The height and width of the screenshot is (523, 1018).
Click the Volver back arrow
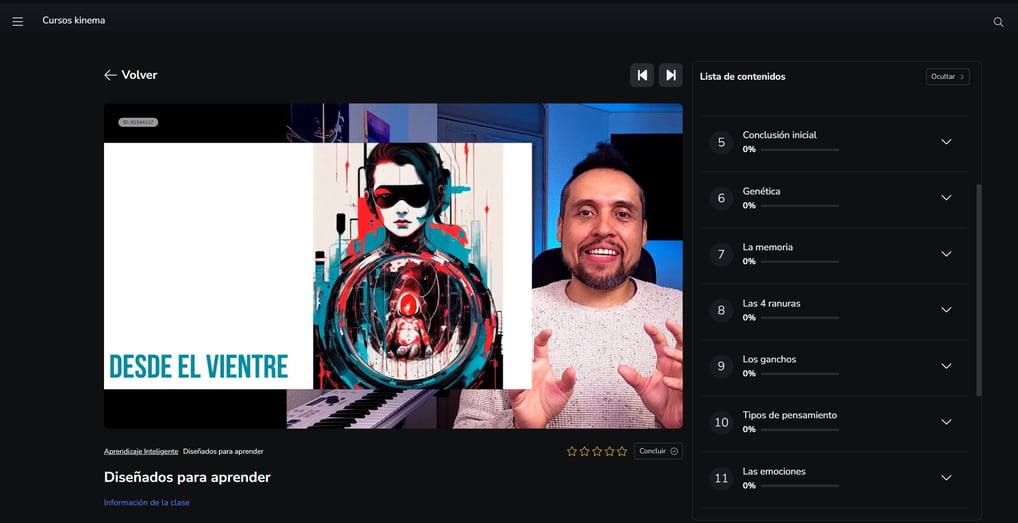coord(110,75)
